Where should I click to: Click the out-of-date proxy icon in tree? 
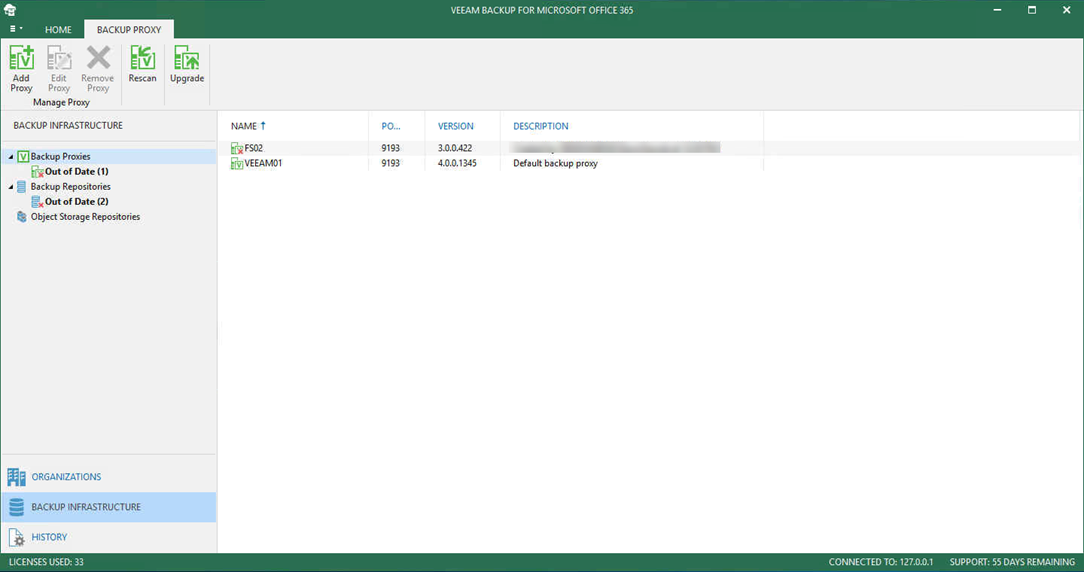point(37,172)
